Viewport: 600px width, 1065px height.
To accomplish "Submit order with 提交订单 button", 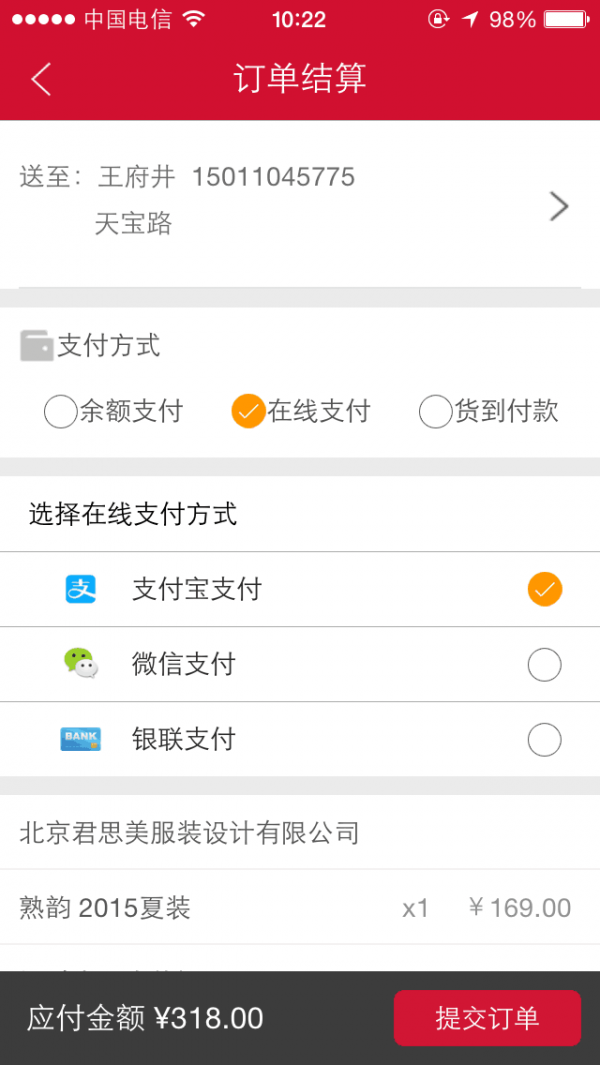I will [487, 1018].
